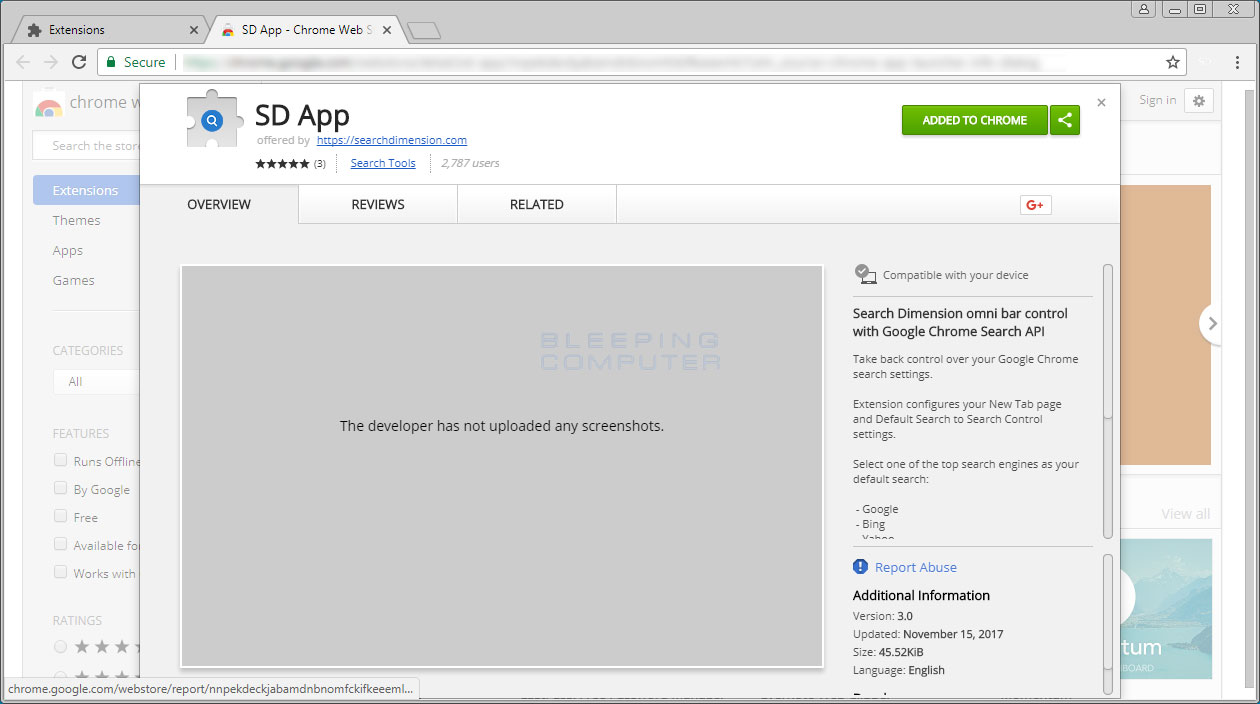Open the searchdimension.com developer link

tap(392, 141)
